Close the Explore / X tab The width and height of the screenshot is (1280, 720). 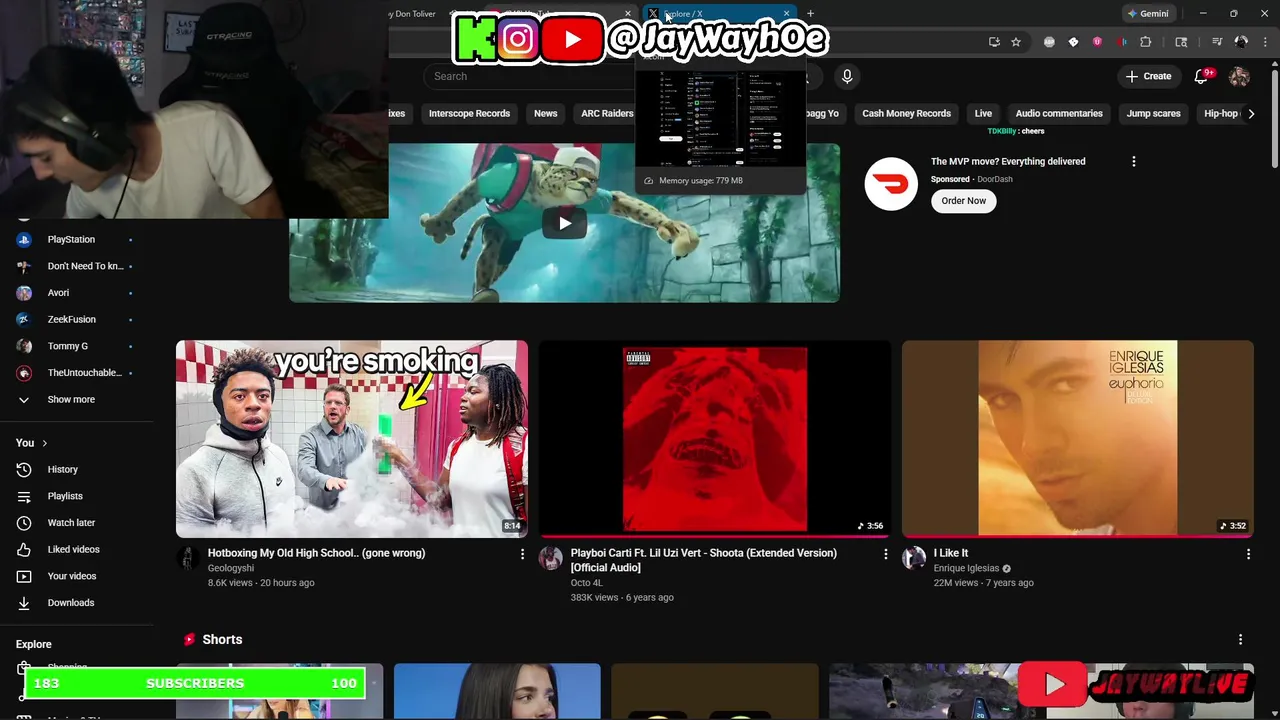pos(787,14)
